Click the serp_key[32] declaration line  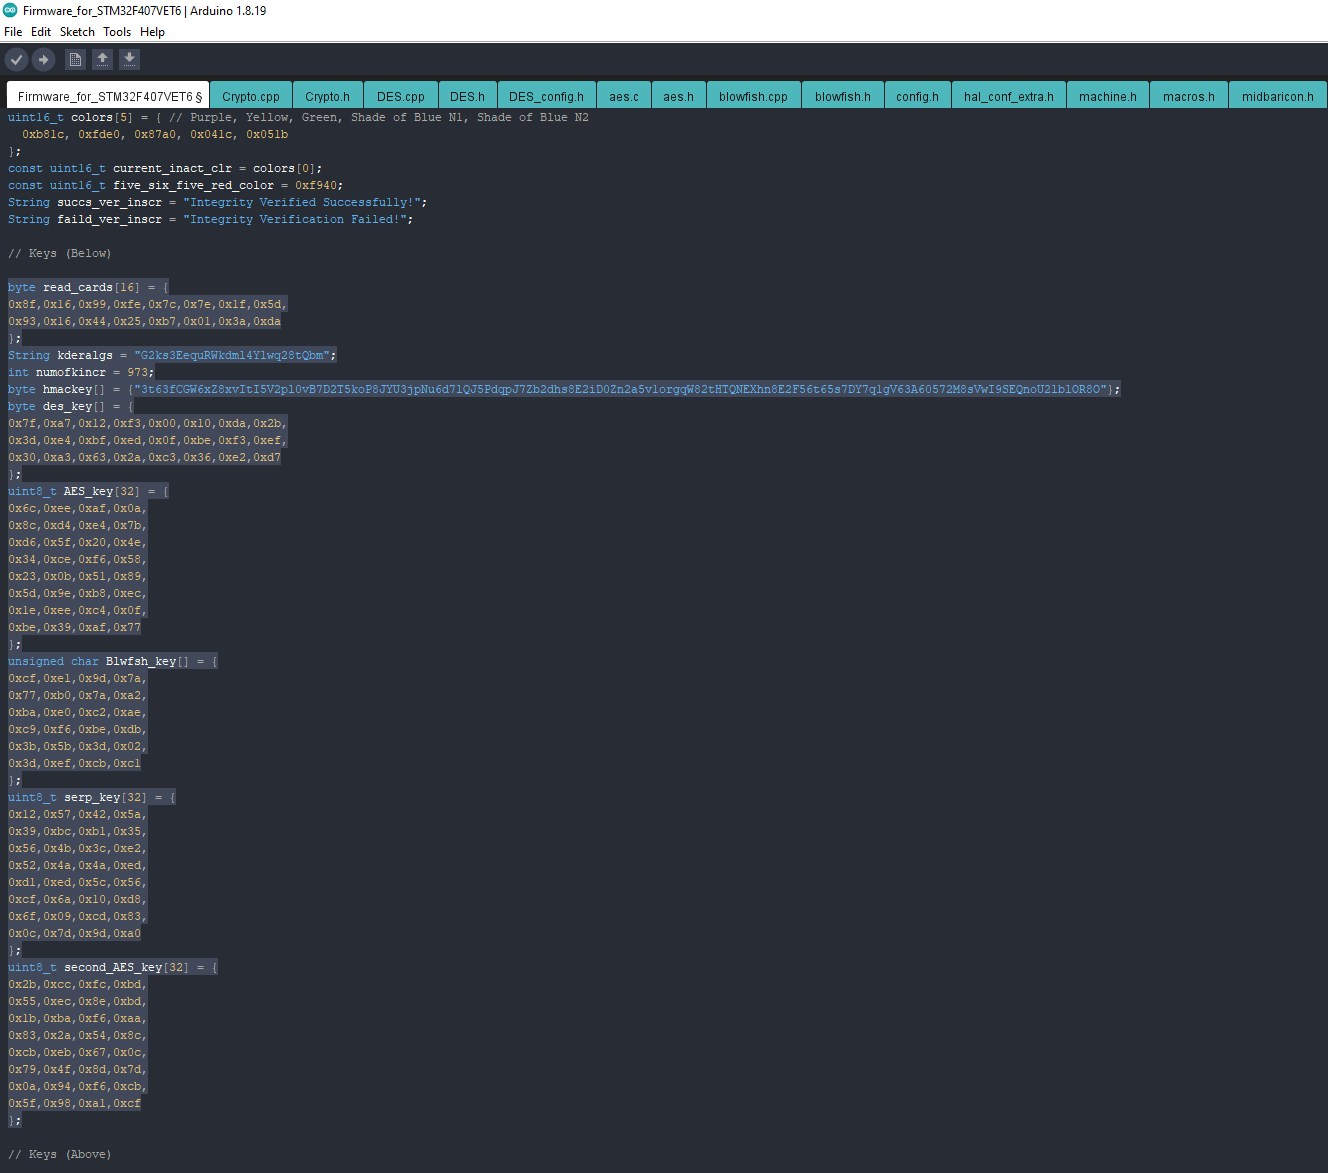pos(92,797)
